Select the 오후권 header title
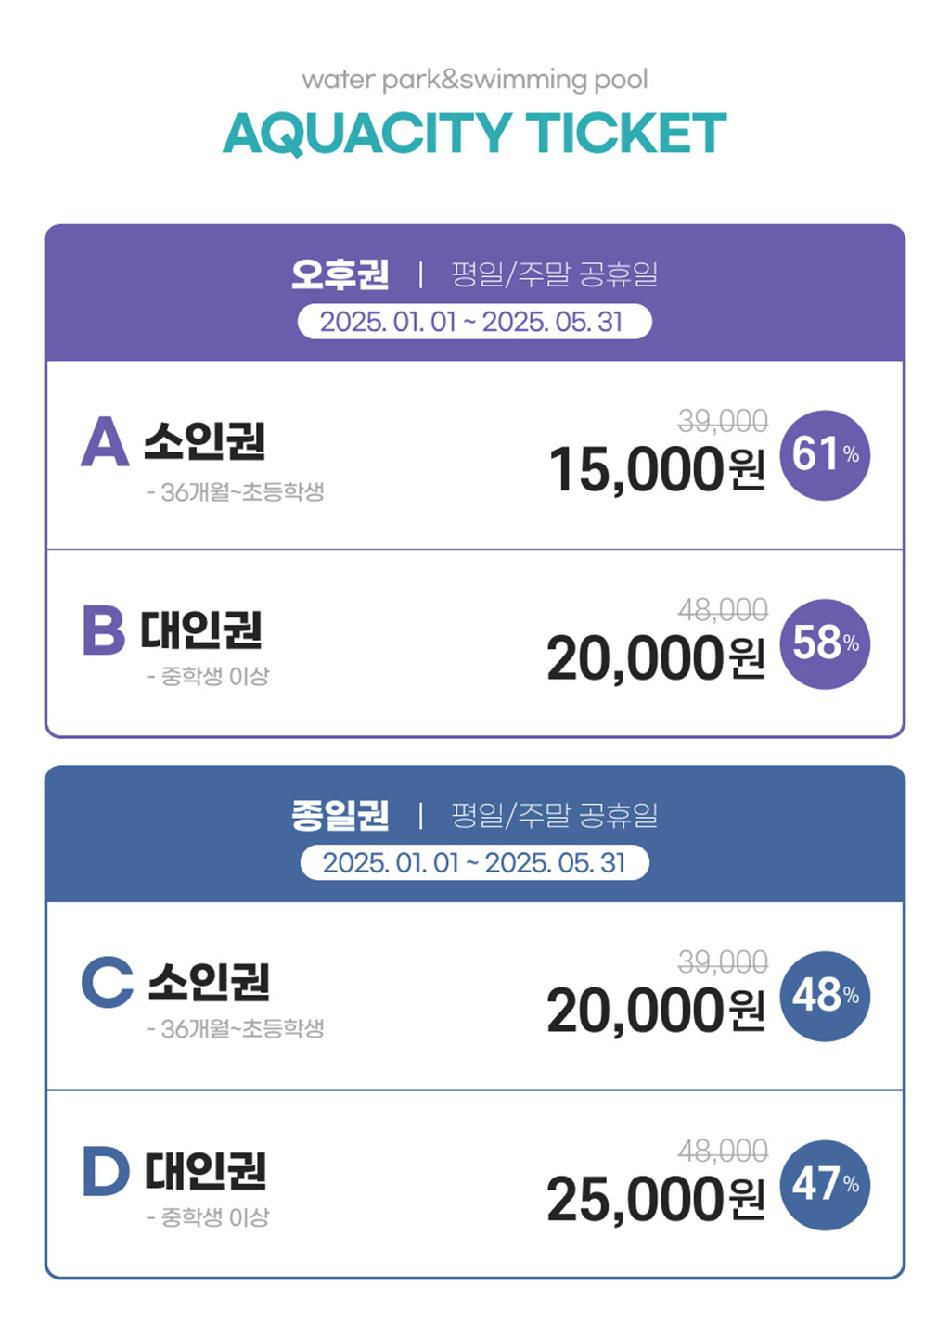 coord(340,273)
